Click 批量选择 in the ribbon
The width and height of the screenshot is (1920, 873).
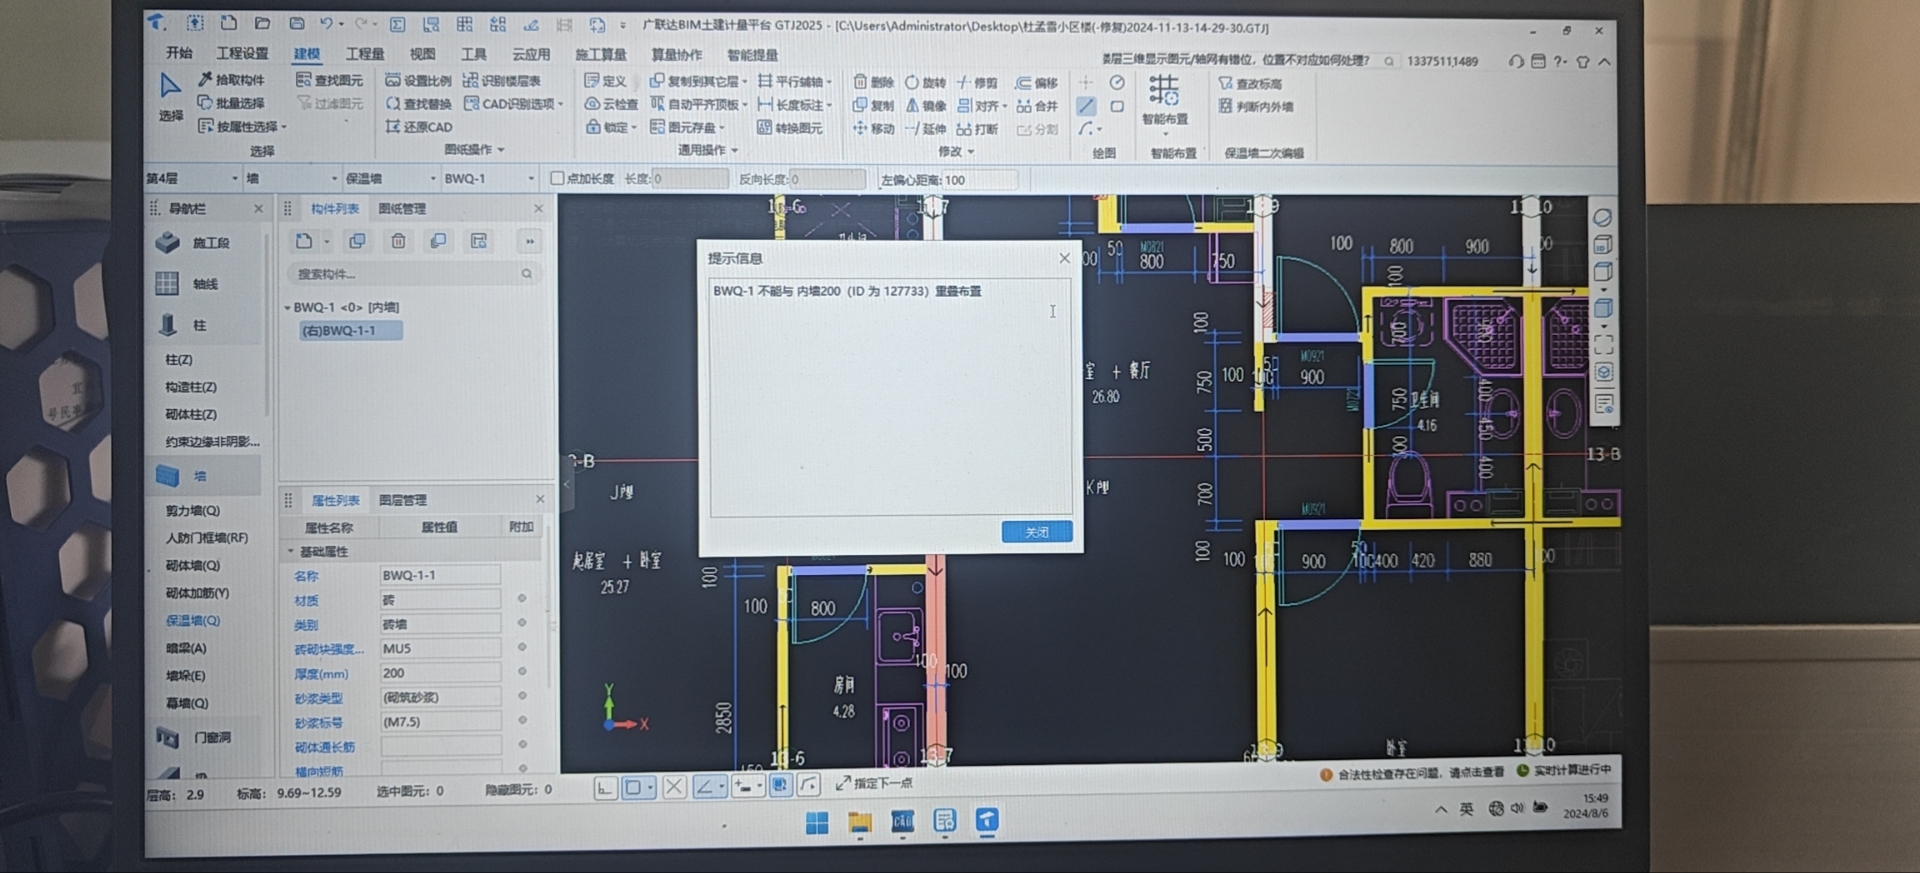coord(231,103)
